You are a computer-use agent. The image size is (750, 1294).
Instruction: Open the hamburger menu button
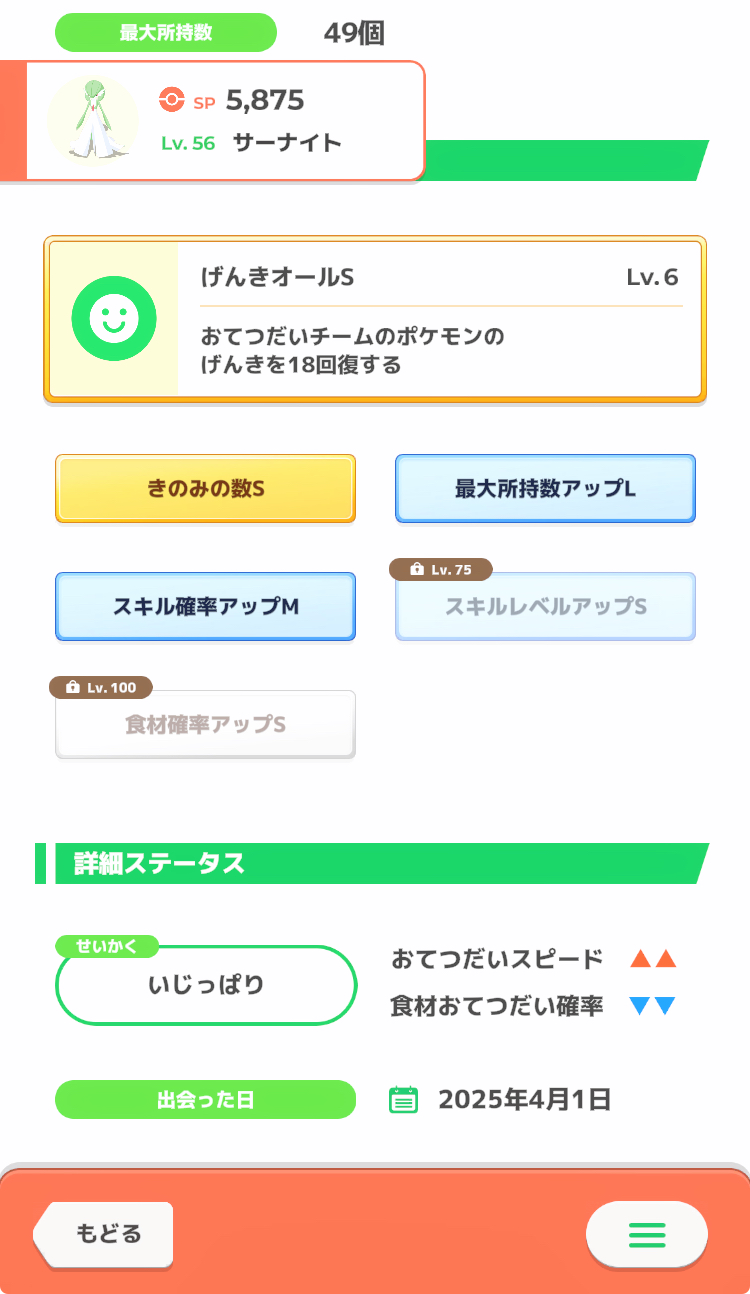click(x=646, y=1235)
